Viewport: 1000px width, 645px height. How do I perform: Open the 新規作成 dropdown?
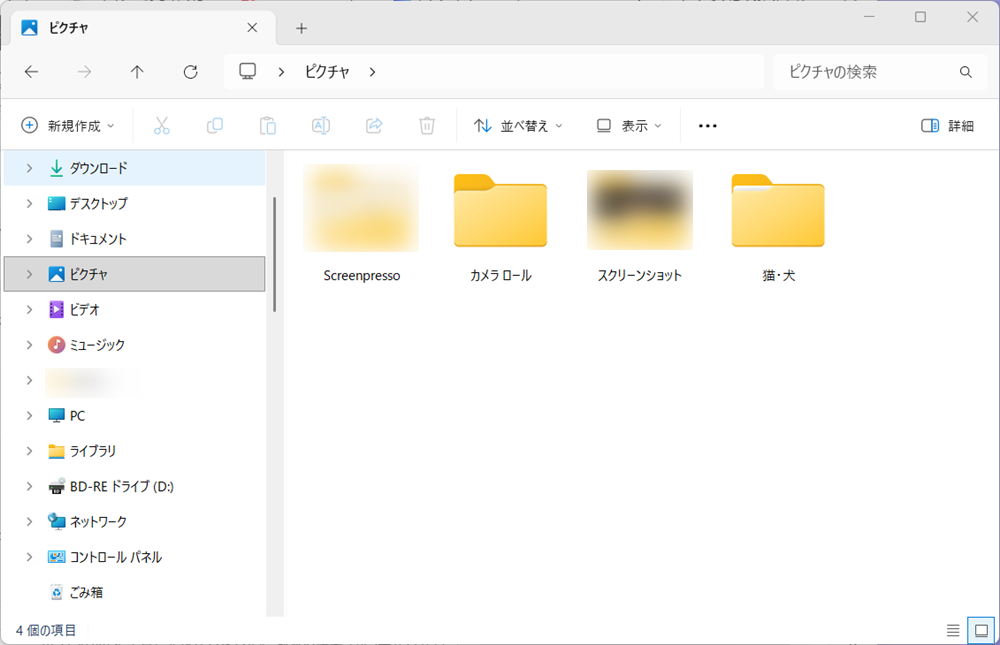67,125
